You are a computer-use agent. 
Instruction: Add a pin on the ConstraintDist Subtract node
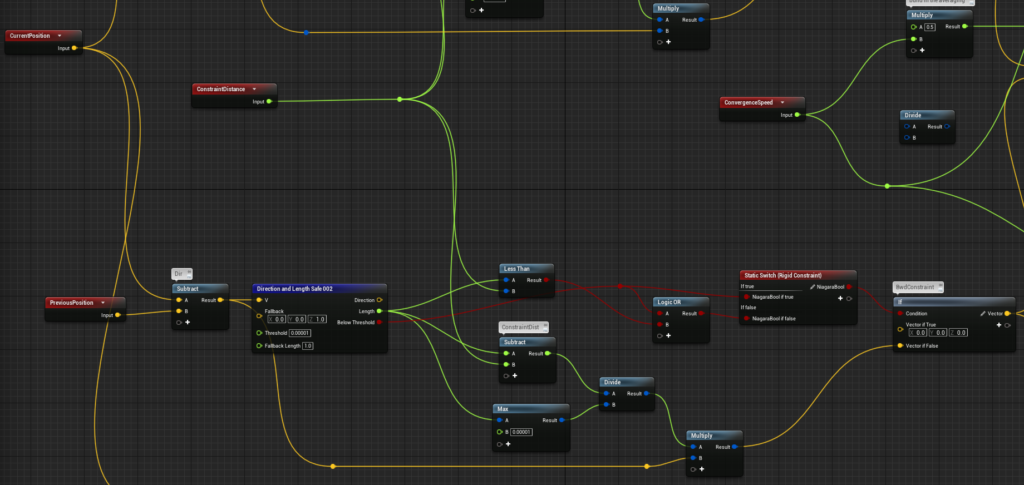[x=515, y=376]
